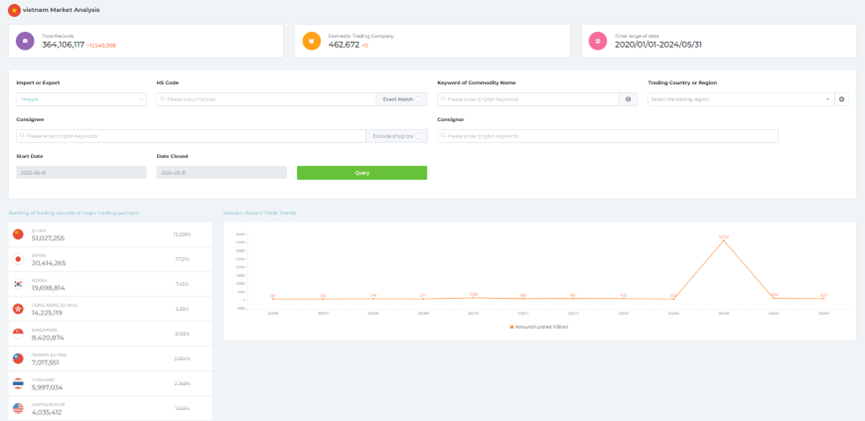Click the China flag icon in ranking
Image resolution: width=865 pixels, height=421 pixels.
tap(18, 234)
